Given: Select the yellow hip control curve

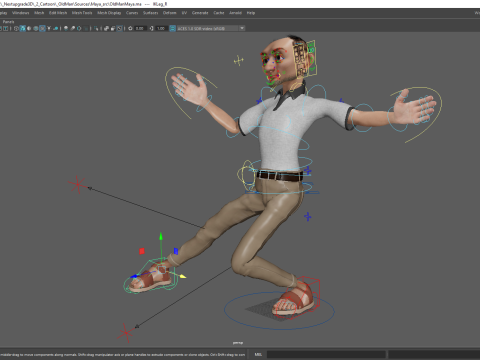Looking at the screenshot, I should 247,175.
